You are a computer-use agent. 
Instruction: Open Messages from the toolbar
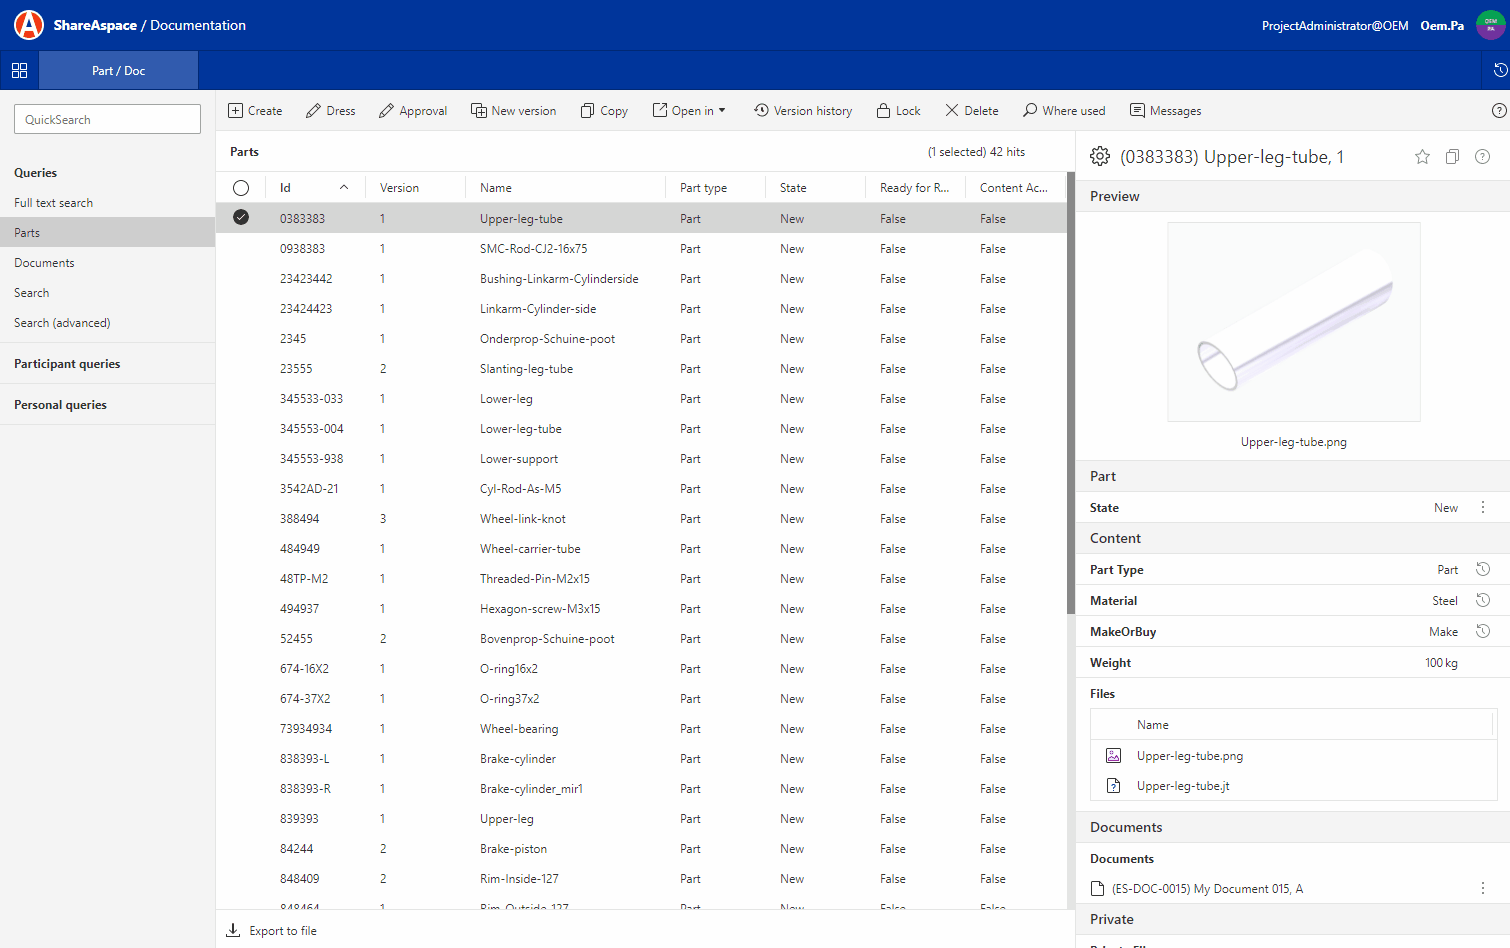tap(1165, 110)
